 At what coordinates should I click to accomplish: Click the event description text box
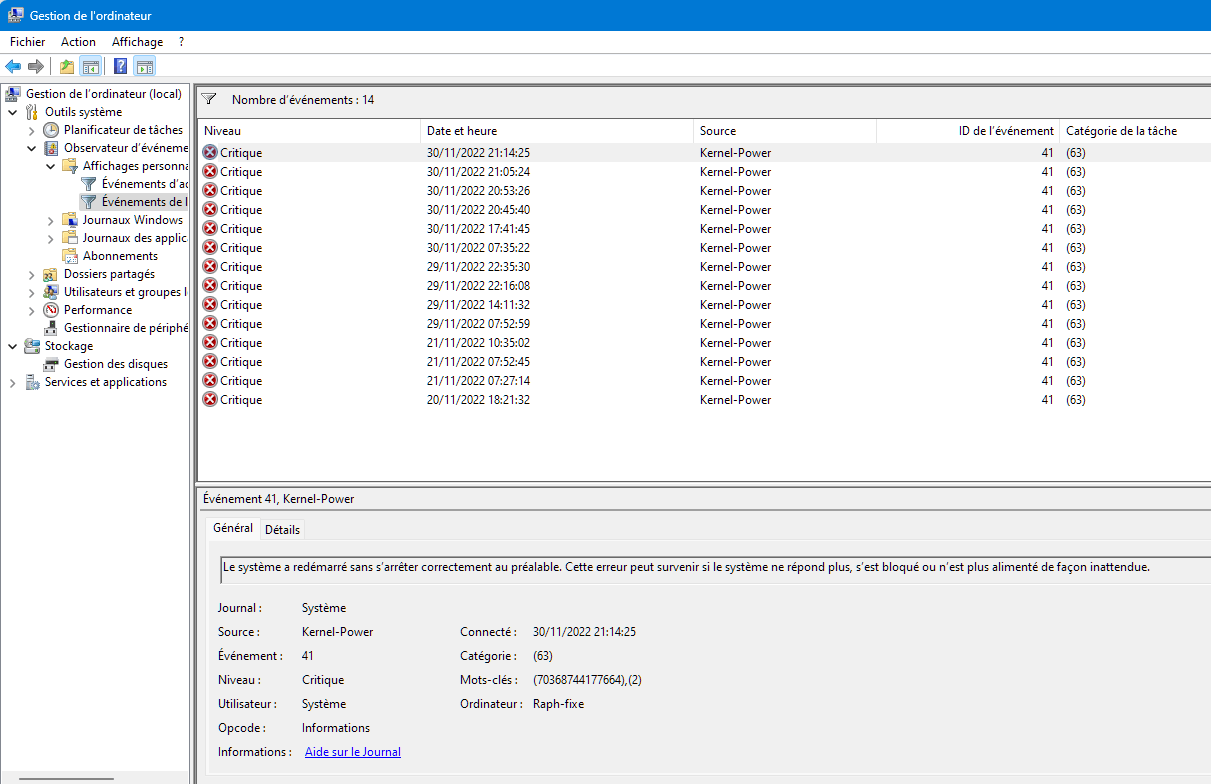[x=715, y=568]
